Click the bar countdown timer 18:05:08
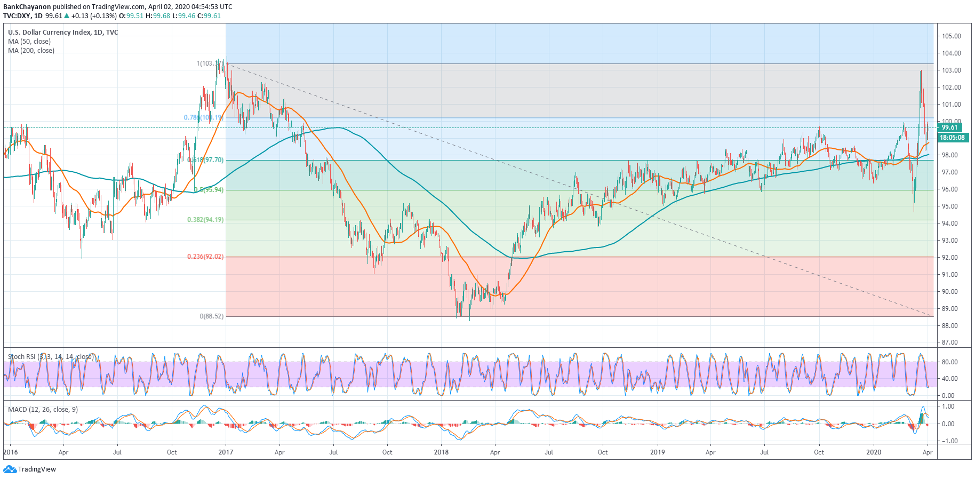This screenshot has width=974, height=477. point(950,137)
